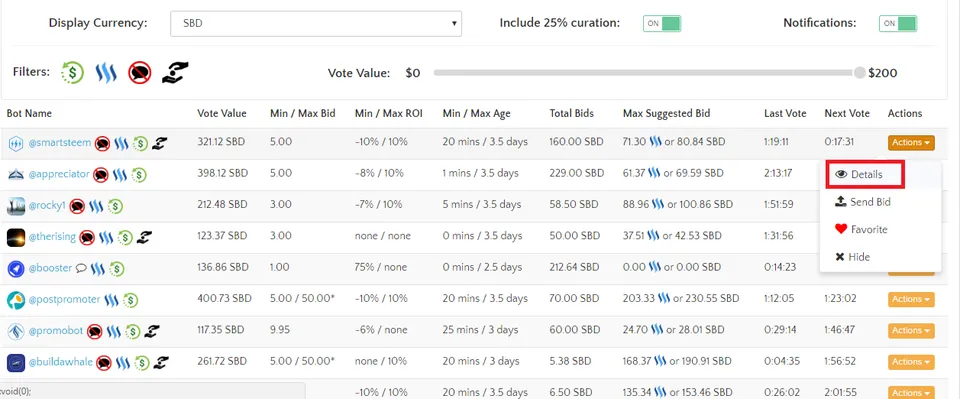Click the @appreciator avatar icon
This screenshot has width=960, height=399.
click(x=15, y=174)
